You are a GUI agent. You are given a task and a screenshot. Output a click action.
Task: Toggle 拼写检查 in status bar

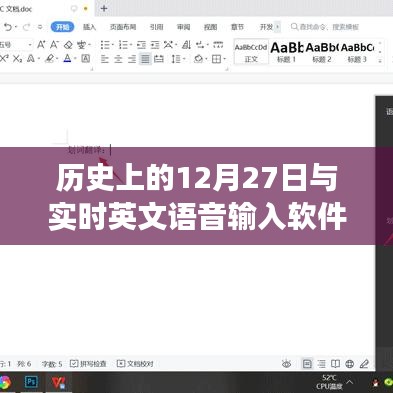coord(88,364)
